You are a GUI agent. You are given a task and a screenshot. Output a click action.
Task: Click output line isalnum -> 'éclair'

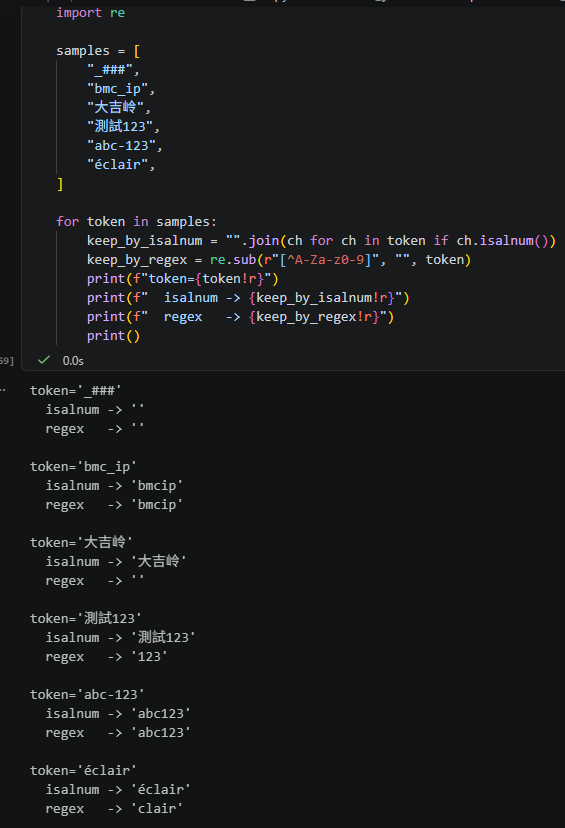coord(118,790)
